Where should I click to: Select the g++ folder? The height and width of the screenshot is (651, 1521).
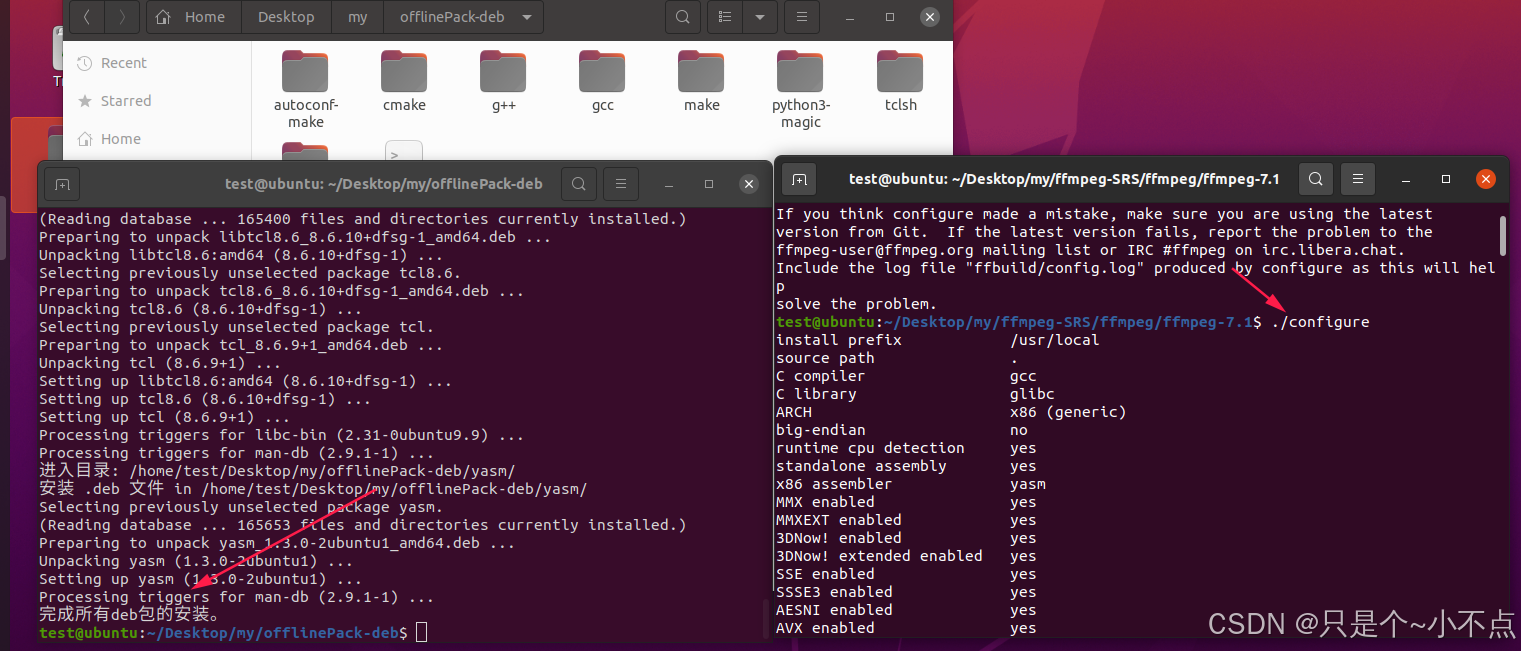pos(503,81)
